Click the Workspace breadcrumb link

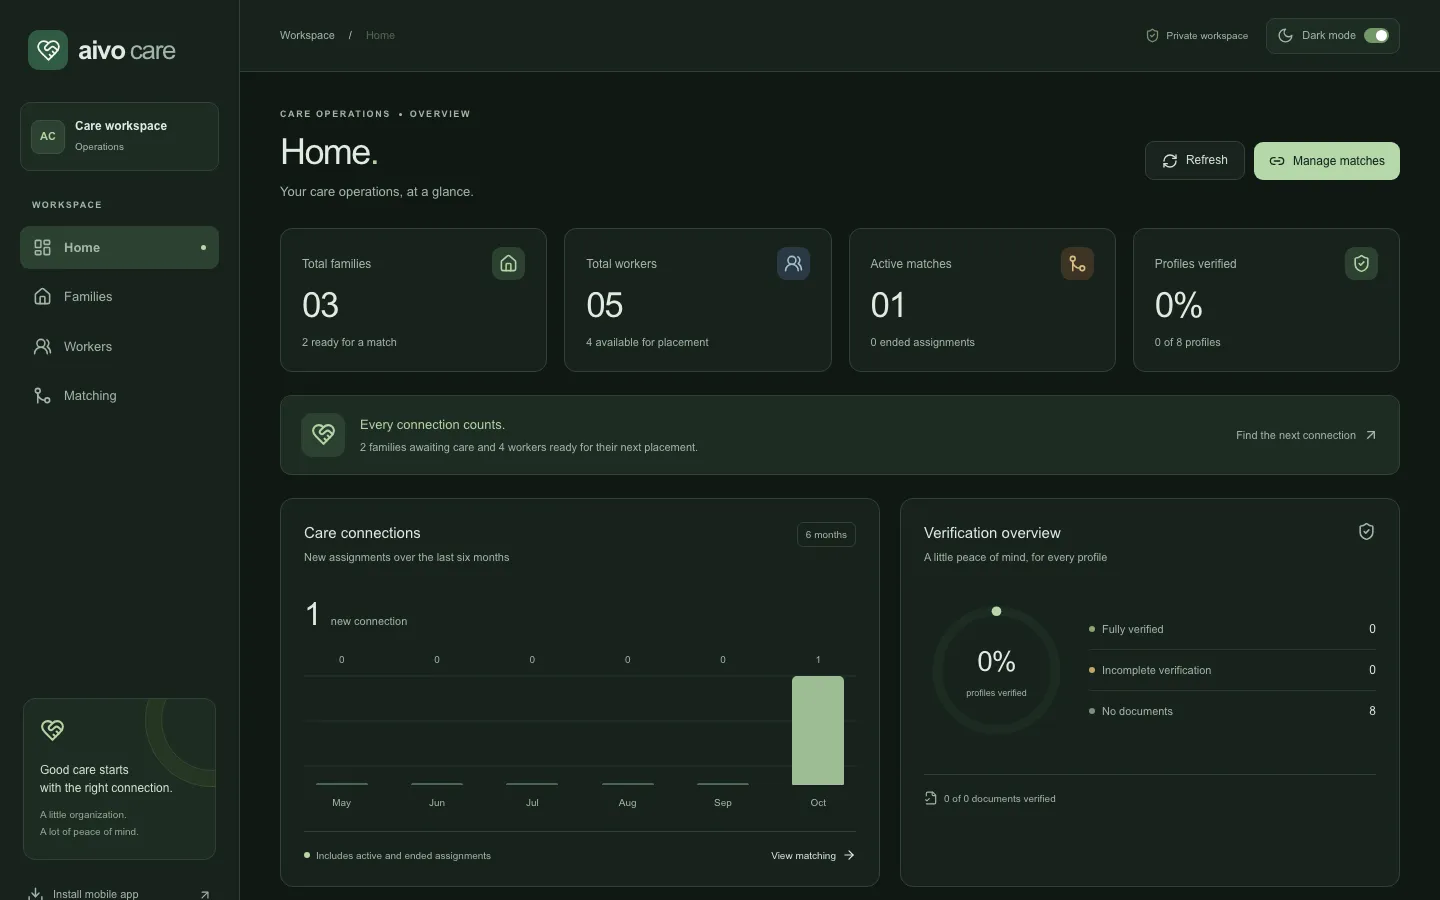pyautogui.click(x=307, y=35)
